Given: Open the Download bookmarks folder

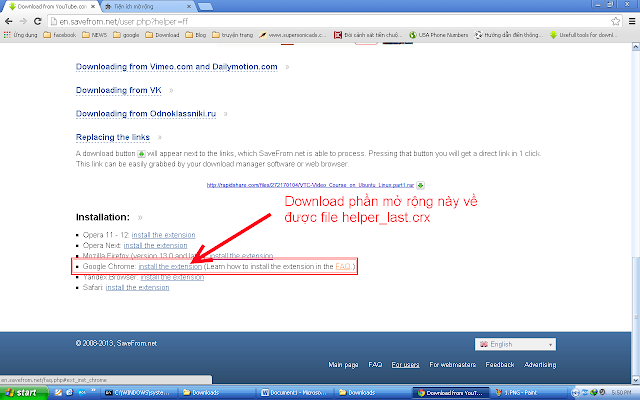Looking at the screenshot, I should point(162,35).
